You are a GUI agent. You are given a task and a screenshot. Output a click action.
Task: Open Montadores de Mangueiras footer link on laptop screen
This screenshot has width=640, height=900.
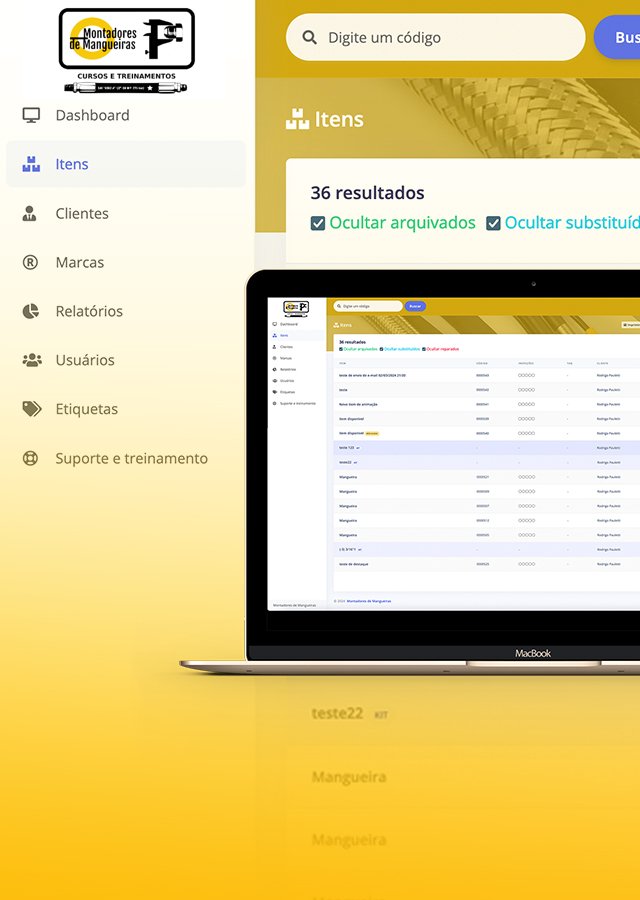pyautogui.click(x=369, y=601)
